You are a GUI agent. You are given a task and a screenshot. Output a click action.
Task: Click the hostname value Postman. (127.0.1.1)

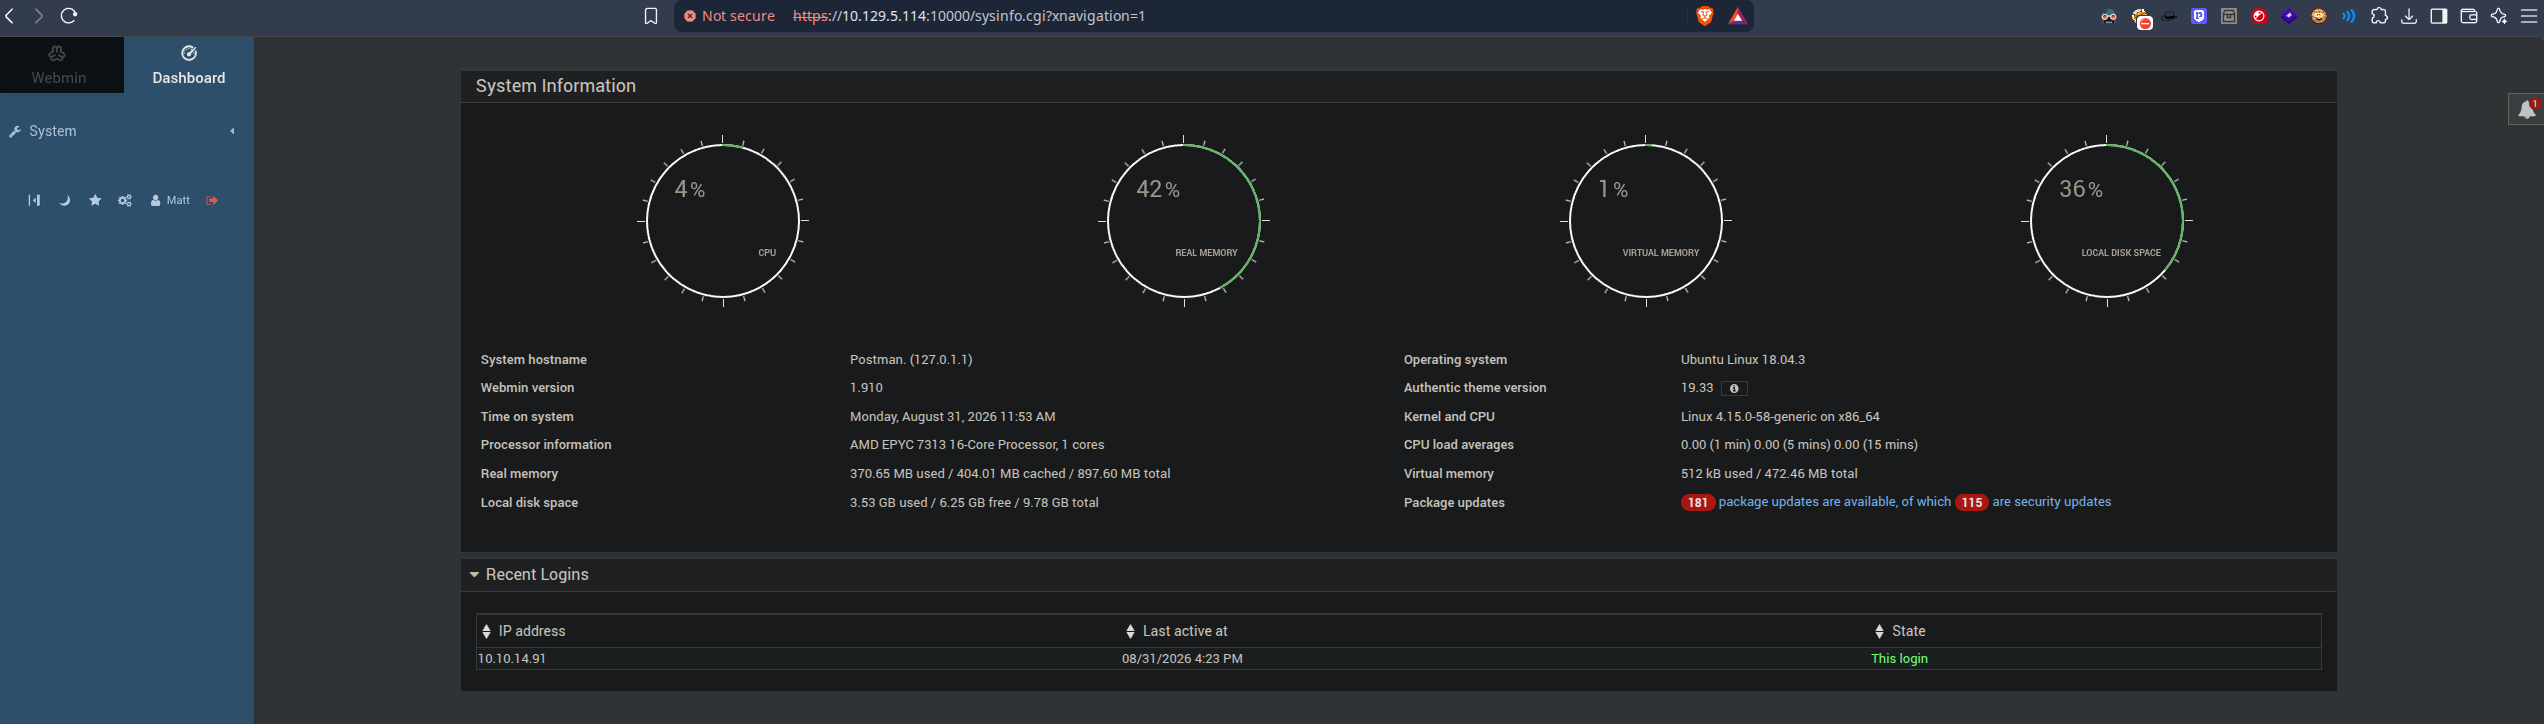911,360
